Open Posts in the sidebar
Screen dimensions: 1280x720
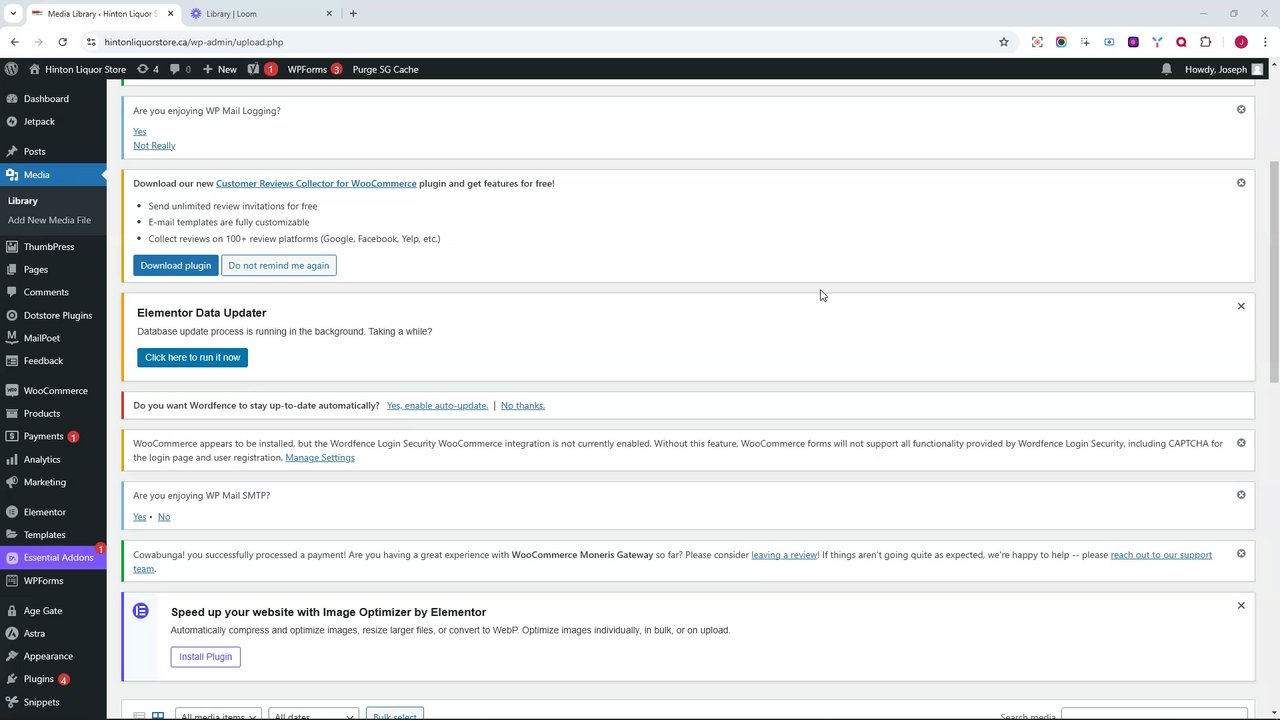[x=34, y=151]
